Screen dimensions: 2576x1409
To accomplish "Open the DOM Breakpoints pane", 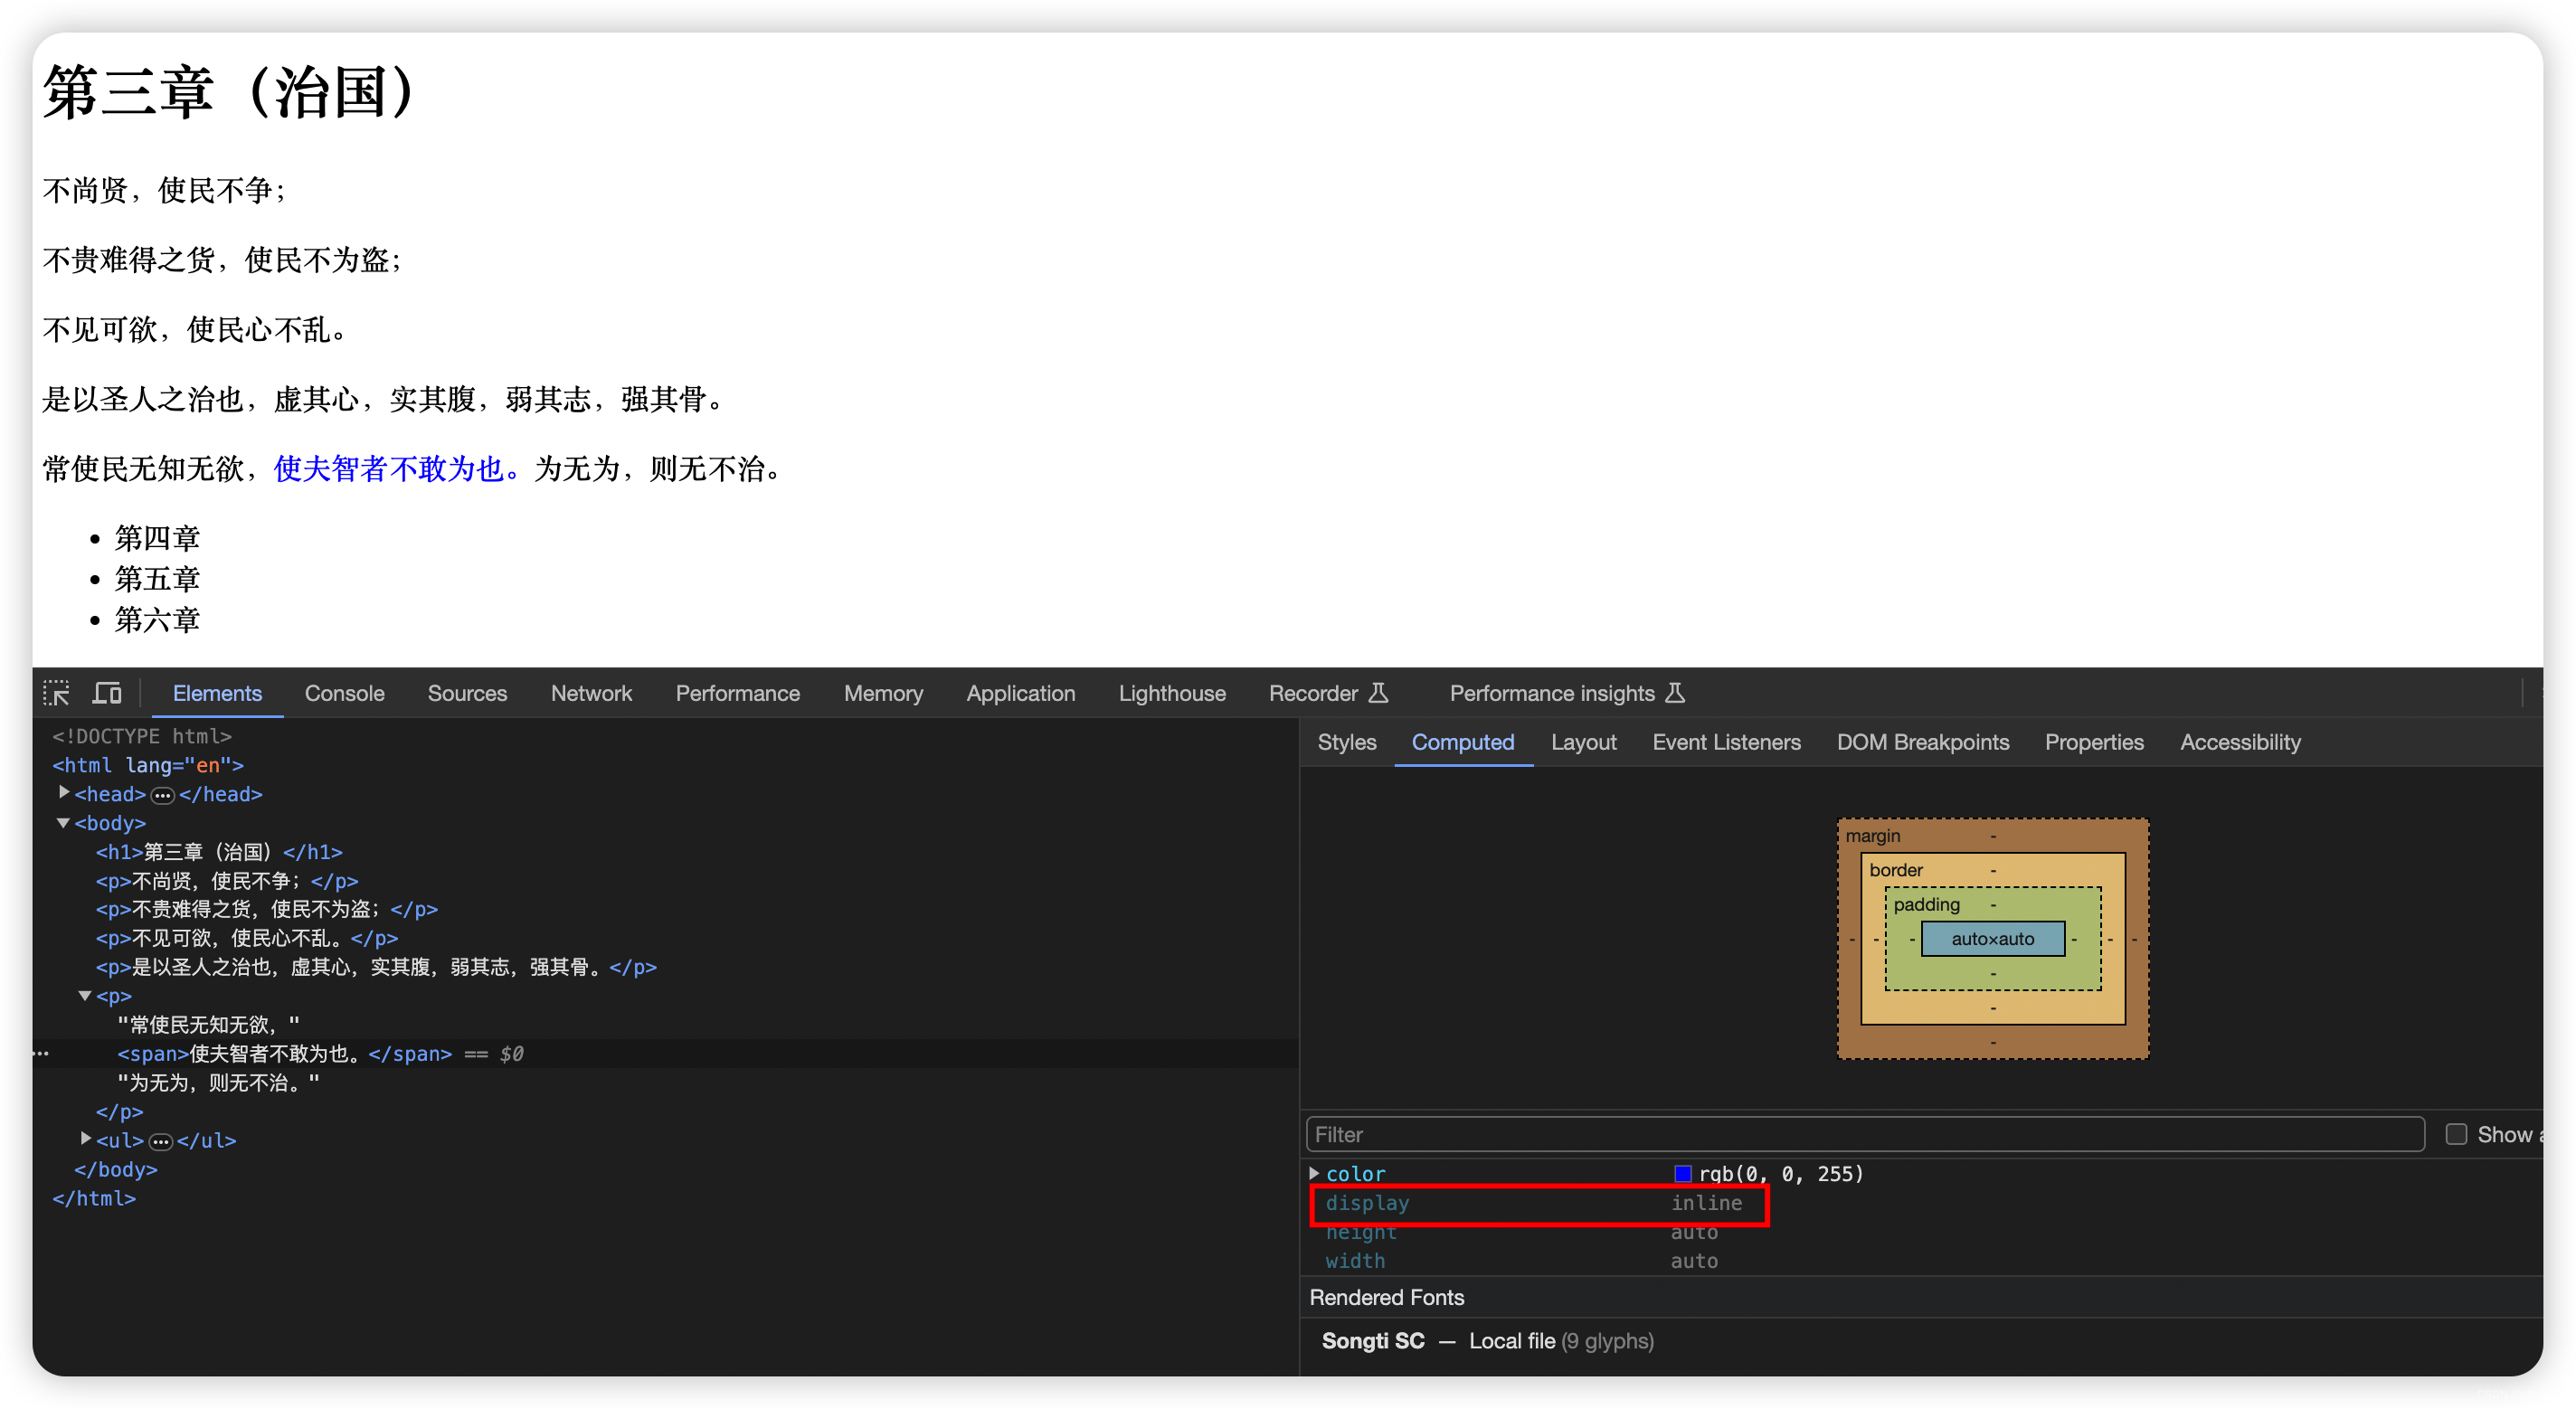I will tap(1922, 742).
